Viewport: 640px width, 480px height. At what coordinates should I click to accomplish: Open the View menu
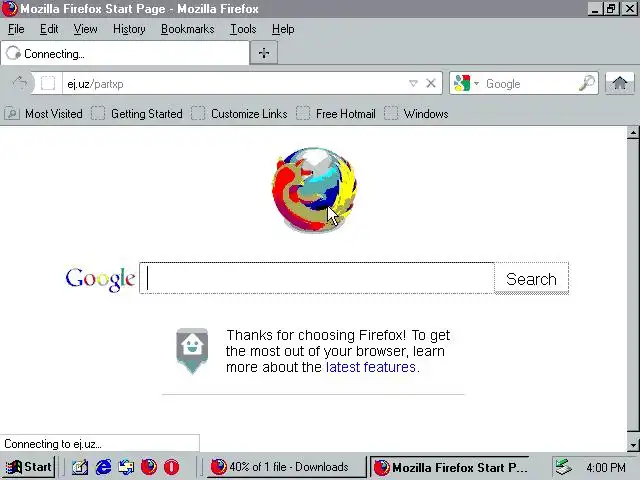pos(85,29)
